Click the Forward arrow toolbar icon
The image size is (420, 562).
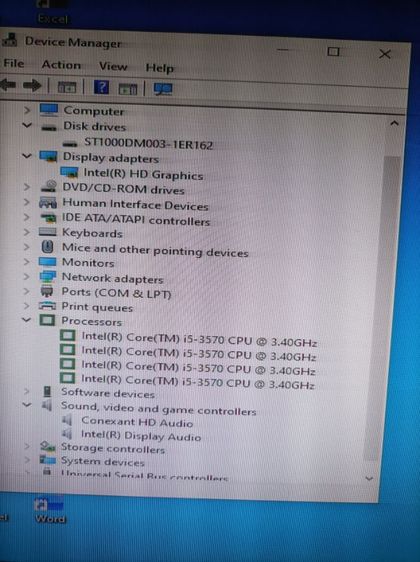[x=32, y=86]
